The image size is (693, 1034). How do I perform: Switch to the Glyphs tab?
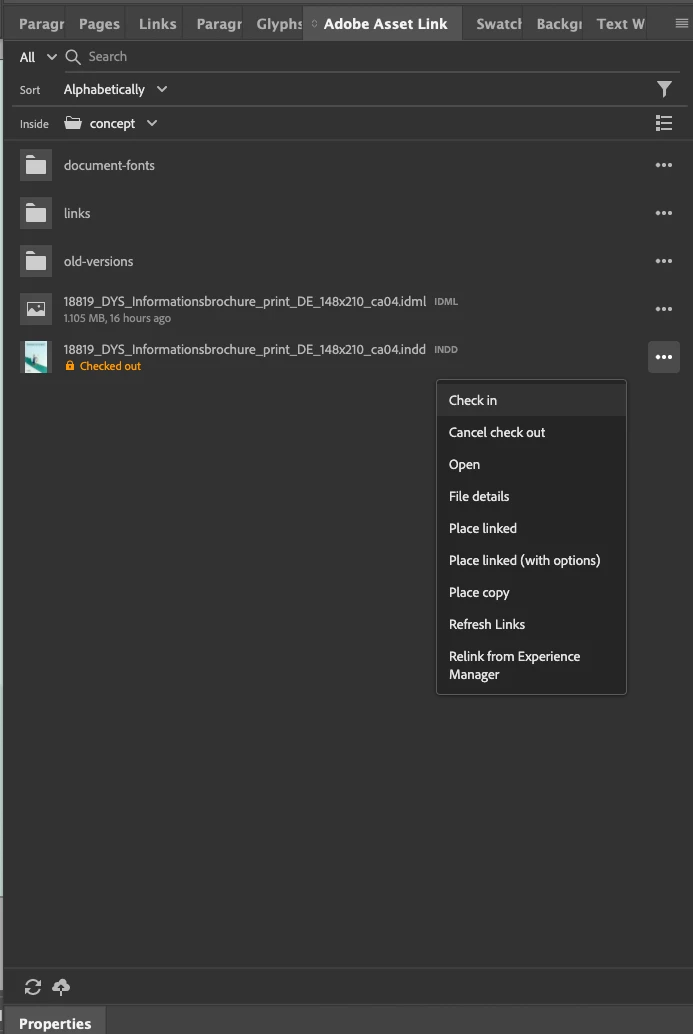[278, 24]
